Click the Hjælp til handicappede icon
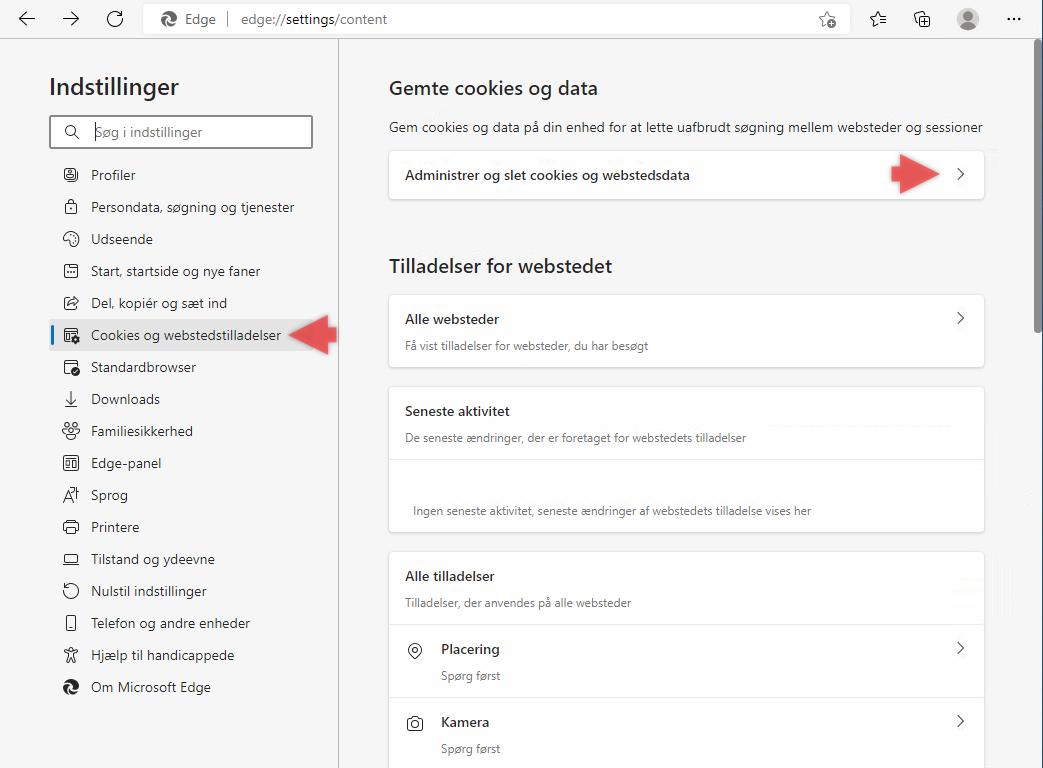Screen dimensions: 1043x768 pyautogui.click(x=71, y=655)
